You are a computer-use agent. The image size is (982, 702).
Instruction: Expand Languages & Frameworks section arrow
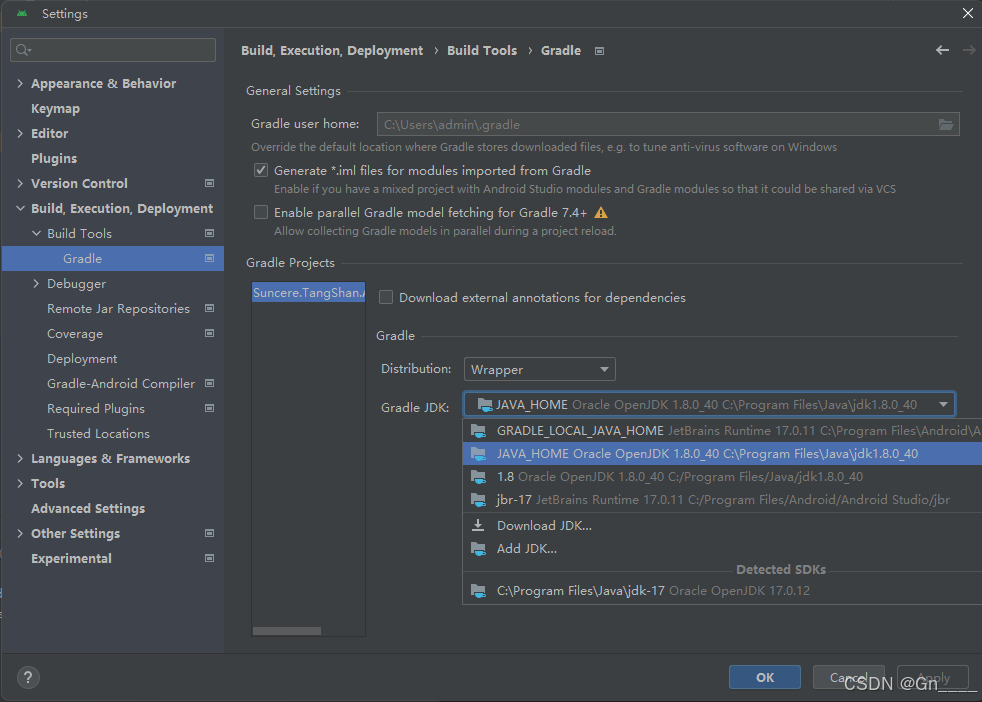pos(20,458)
